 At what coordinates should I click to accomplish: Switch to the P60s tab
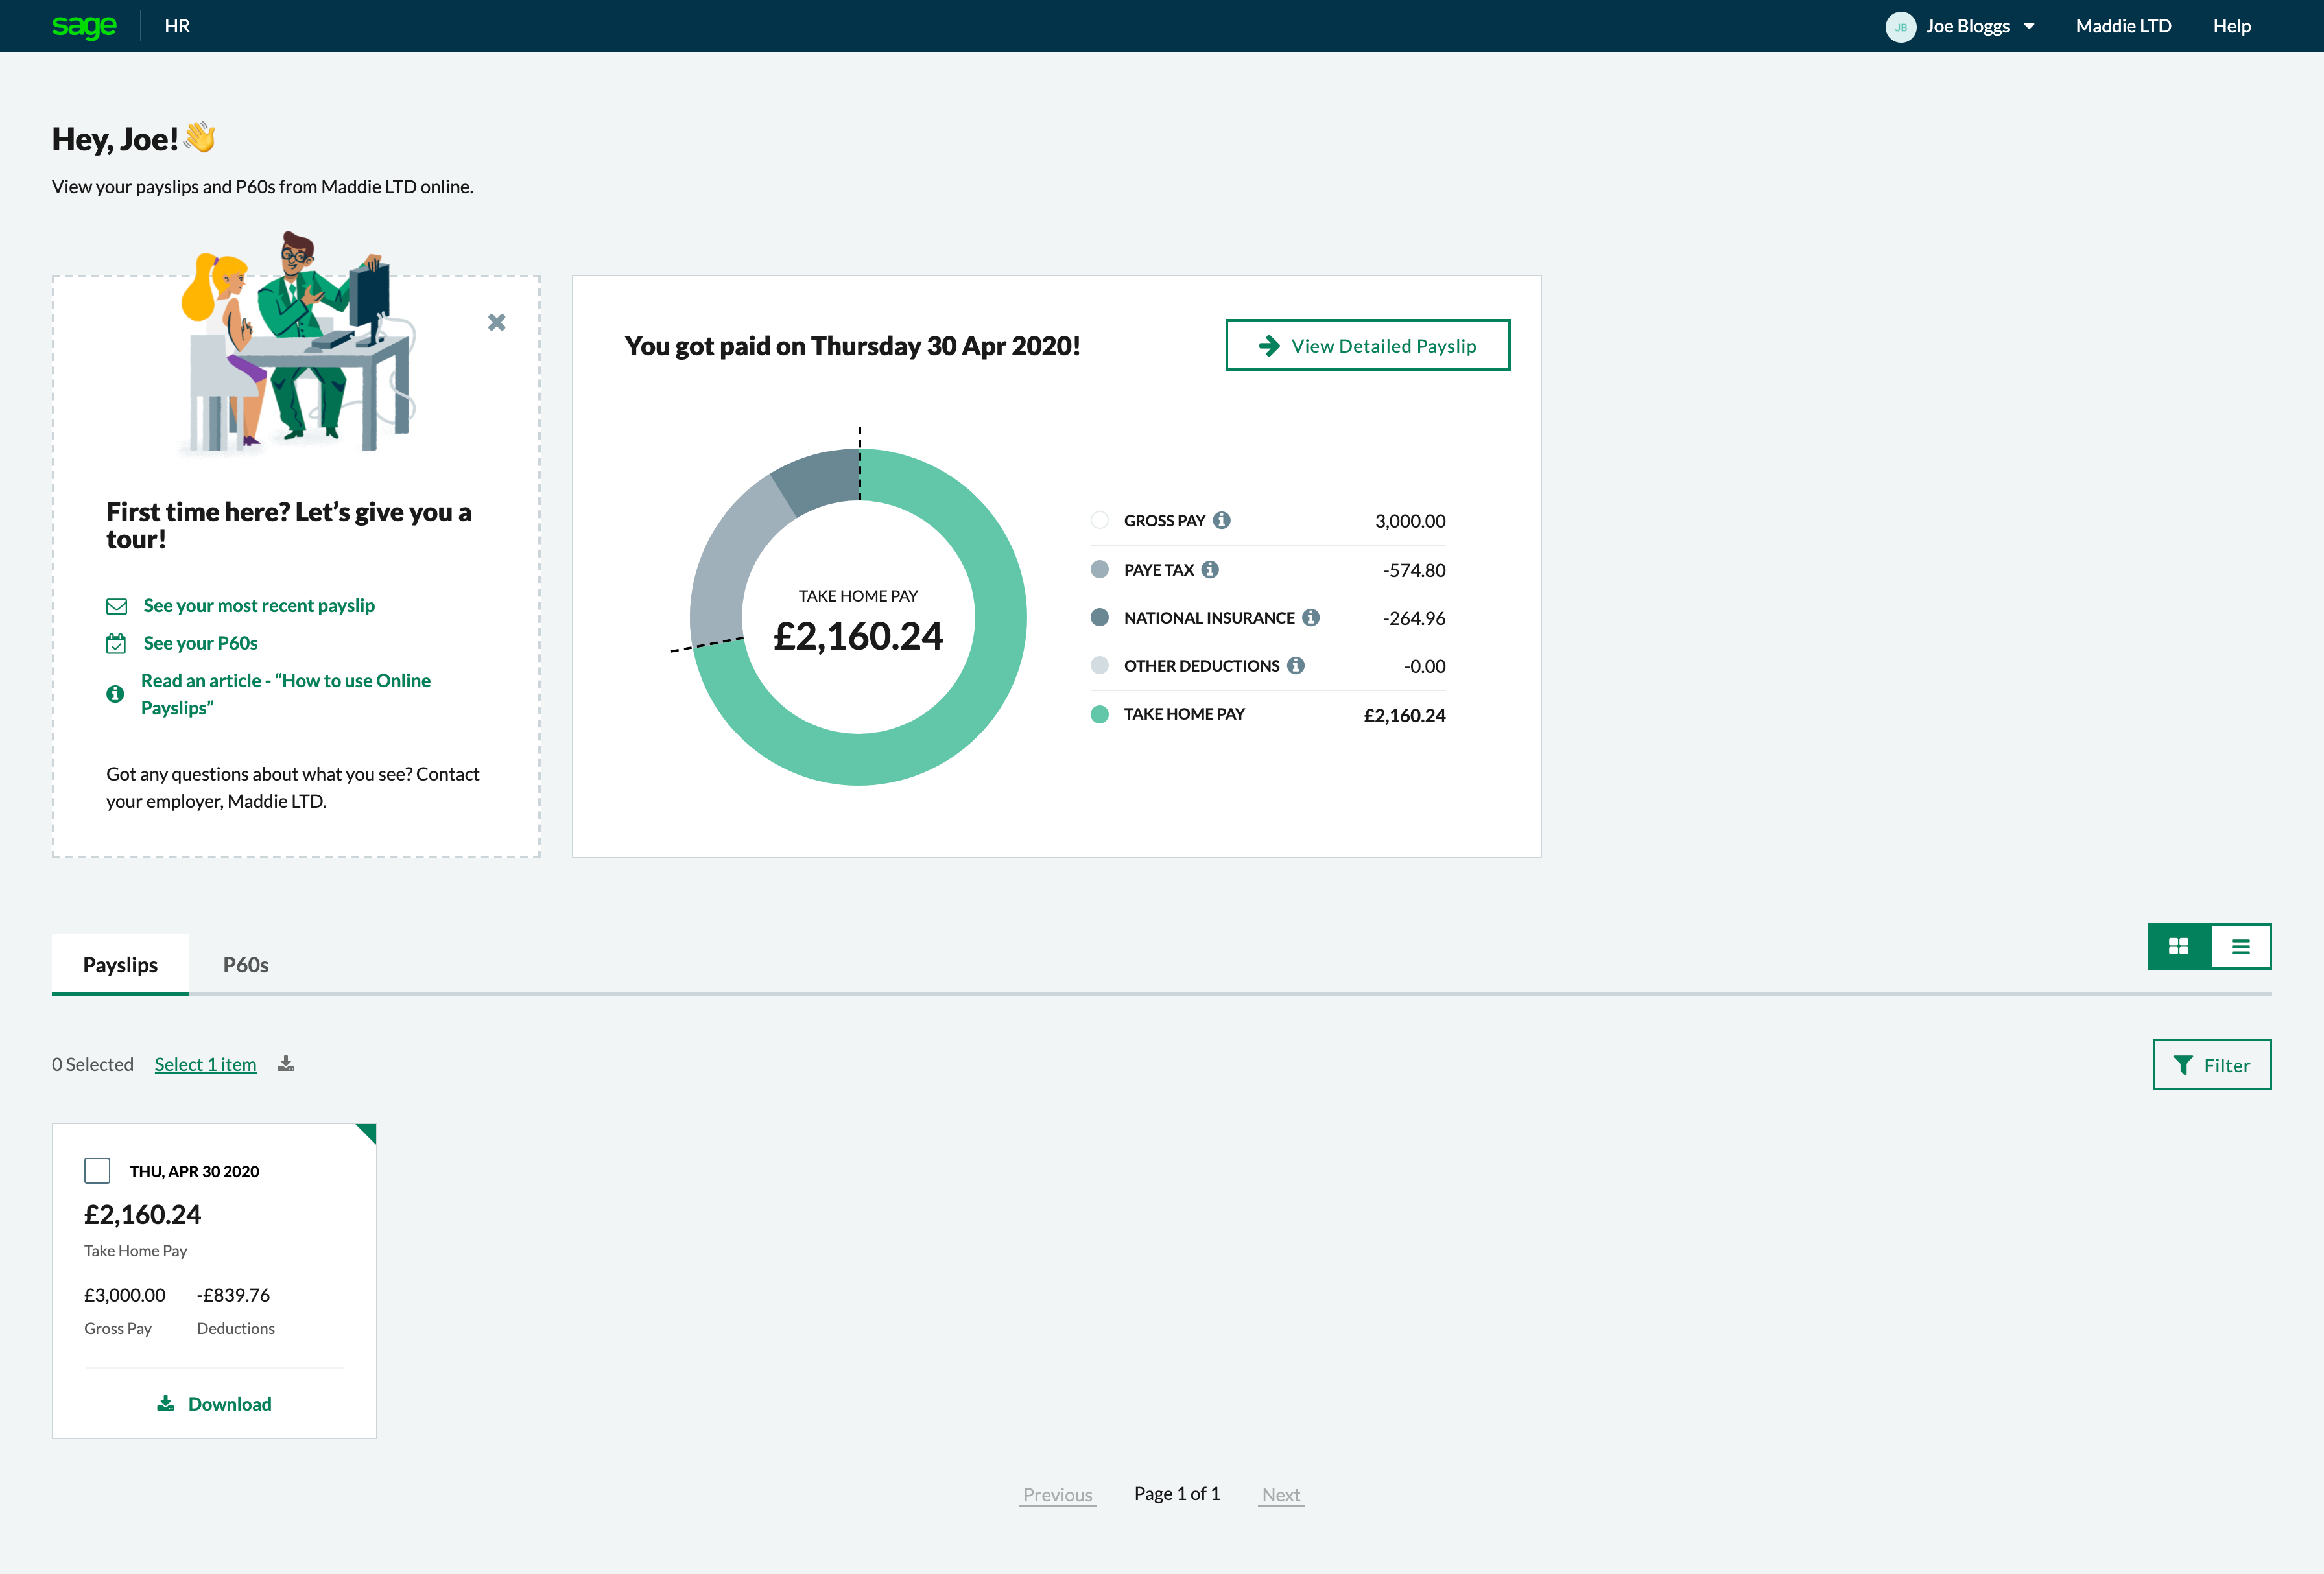(245, 965)
